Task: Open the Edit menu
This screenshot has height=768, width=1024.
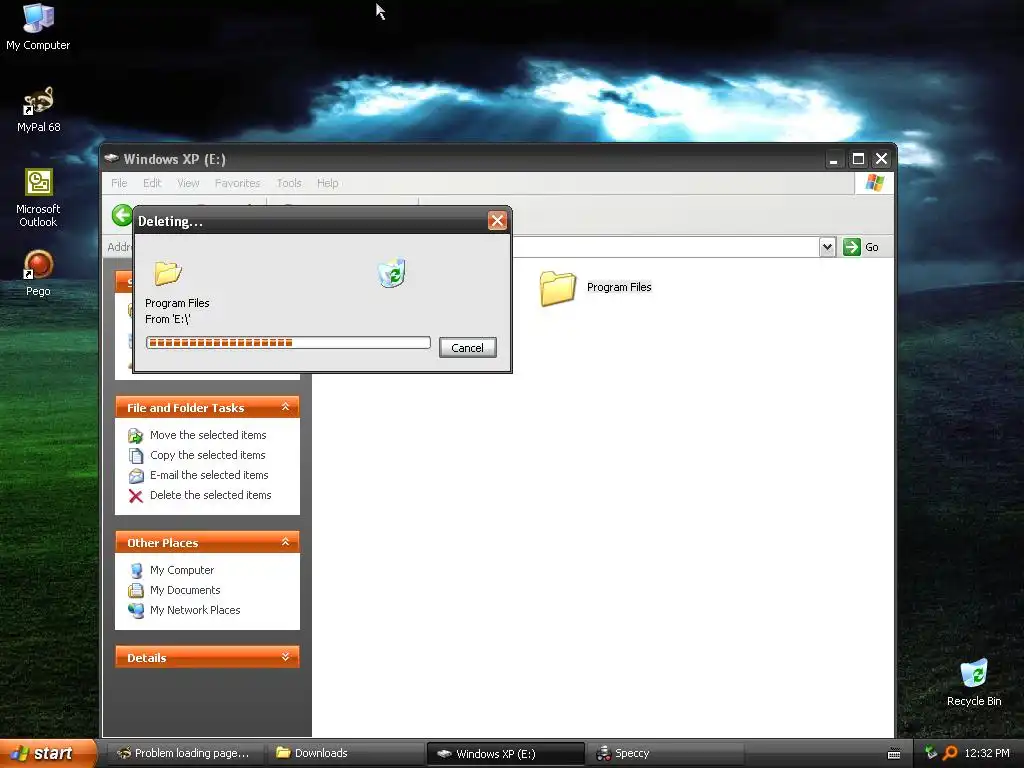Action: click(152, 183)
